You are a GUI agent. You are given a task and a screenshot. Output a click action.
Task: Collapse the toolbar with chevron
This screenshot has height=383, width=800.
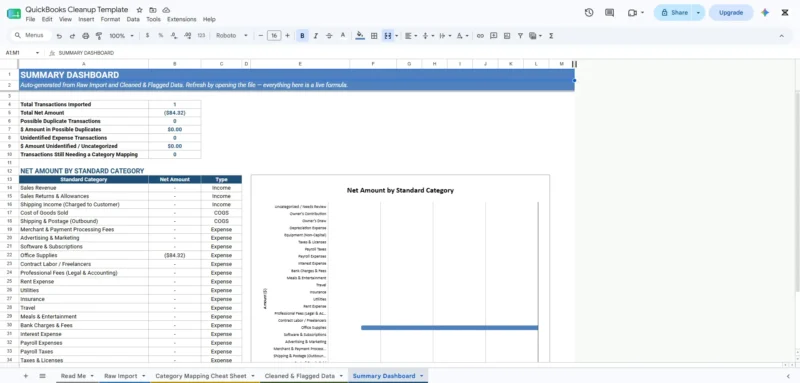(x=781, y=36)
